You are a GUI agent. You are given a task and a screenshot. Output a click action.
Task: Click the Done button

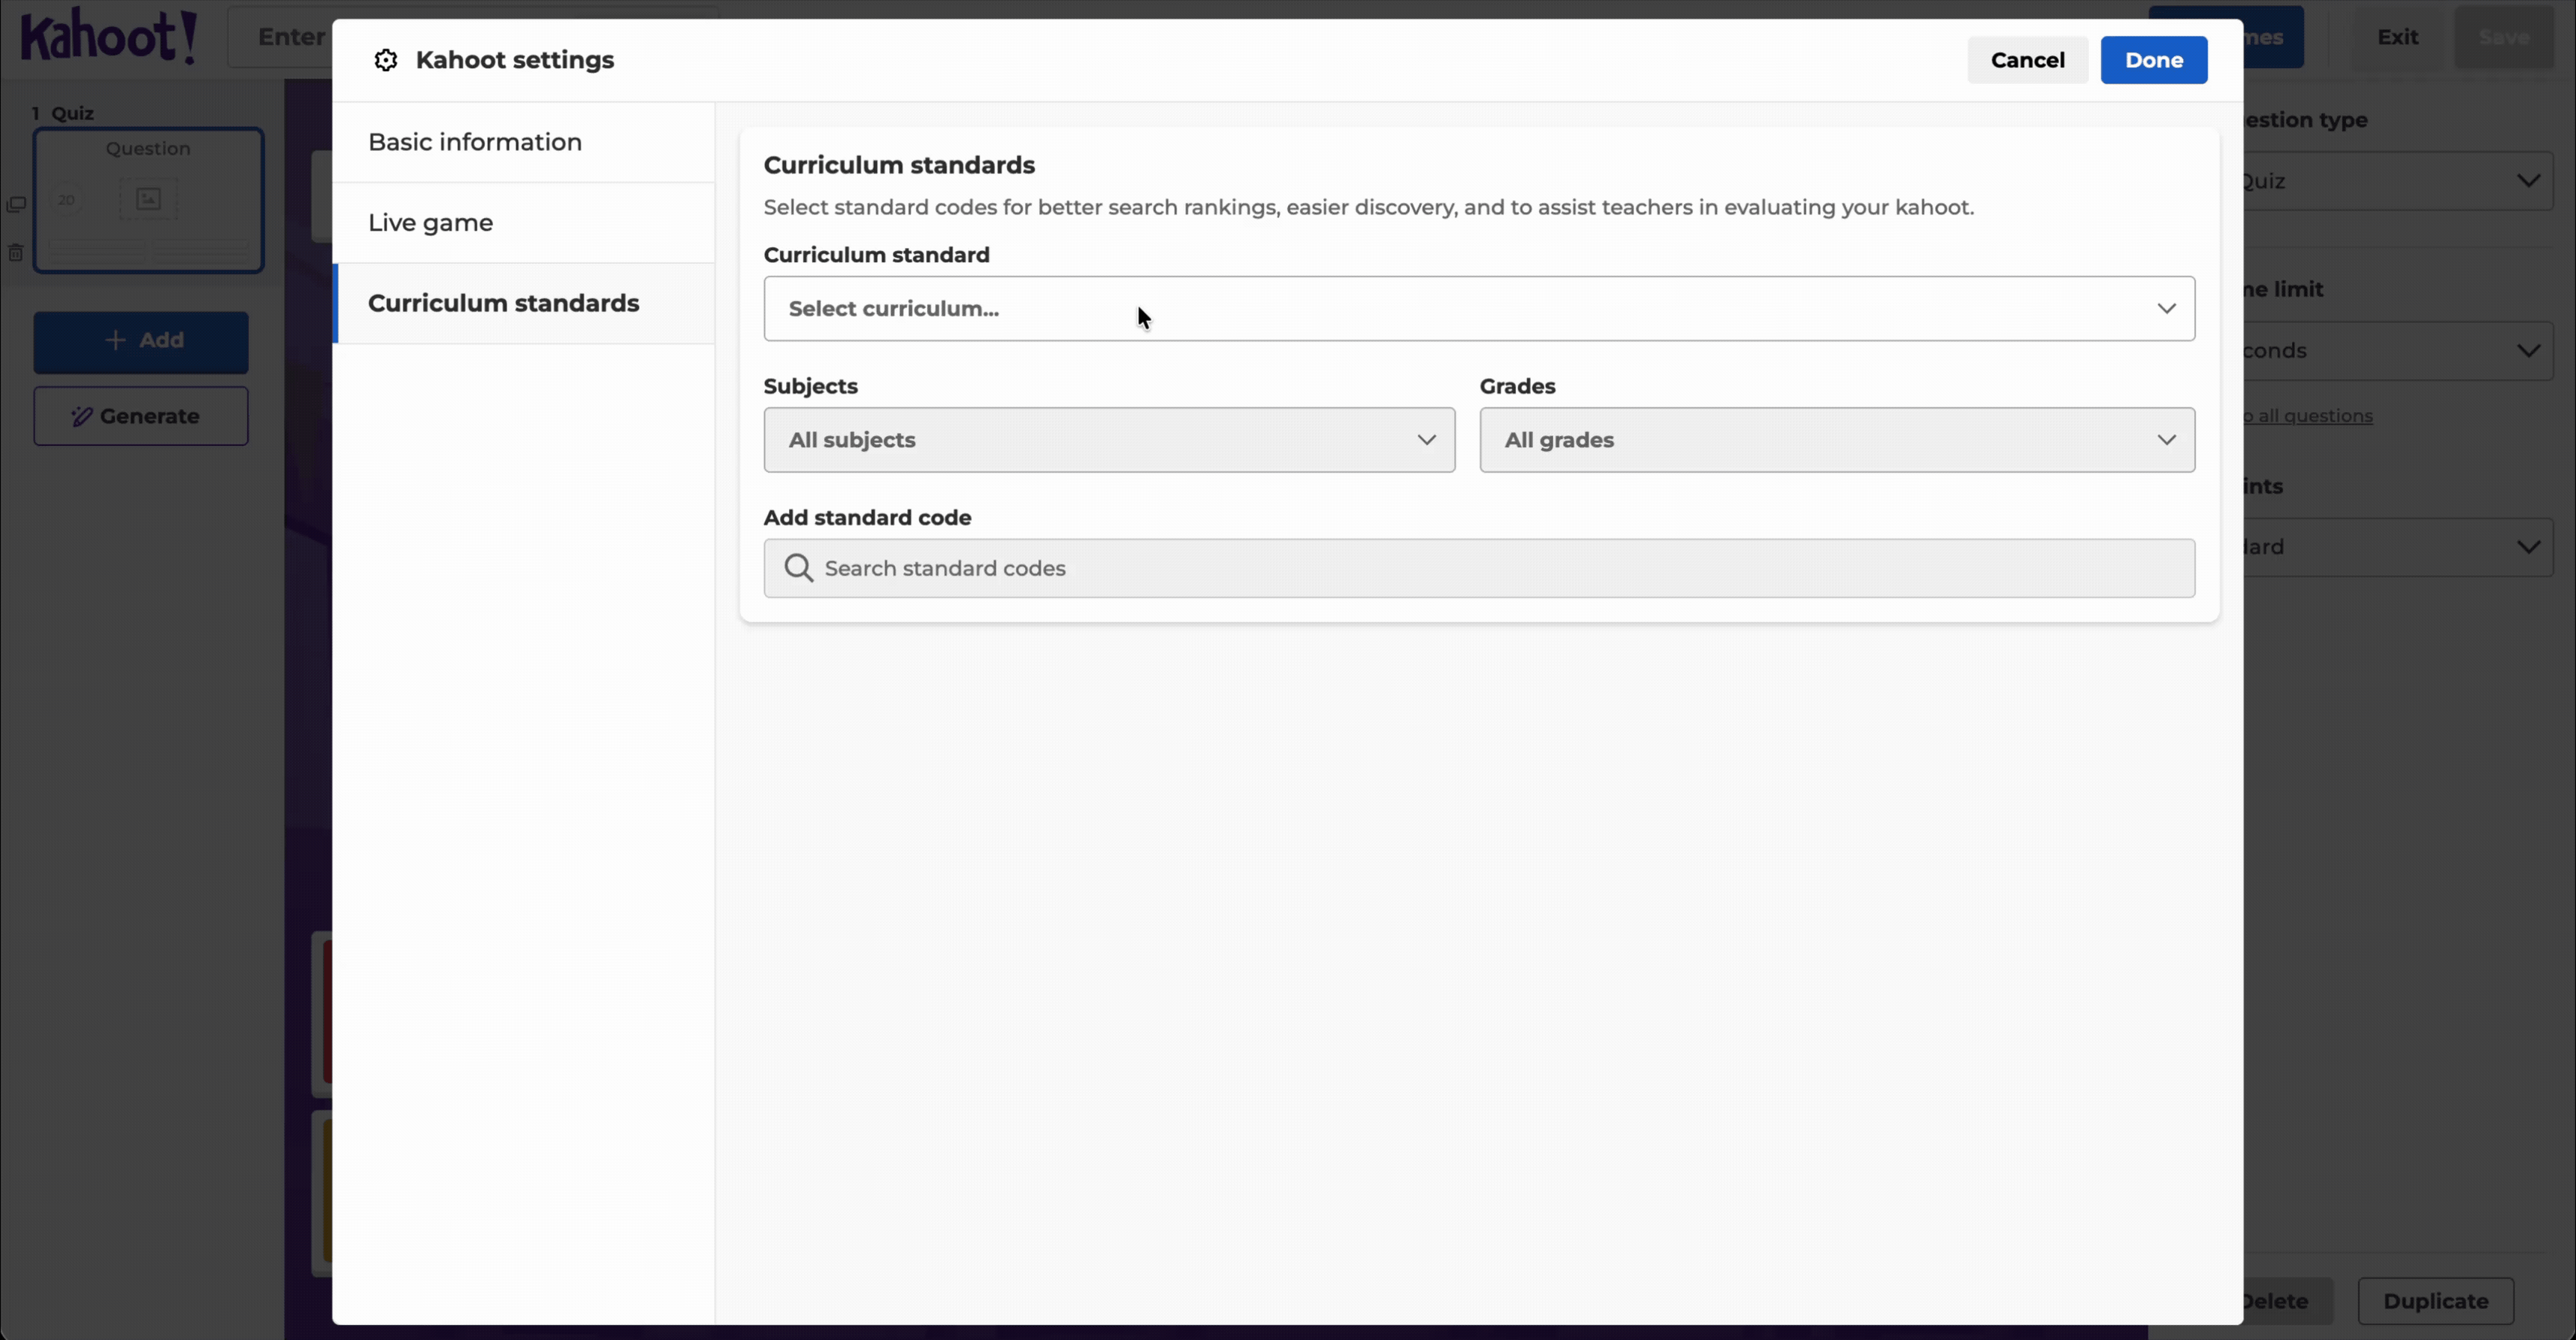[x=2154, y=59]
